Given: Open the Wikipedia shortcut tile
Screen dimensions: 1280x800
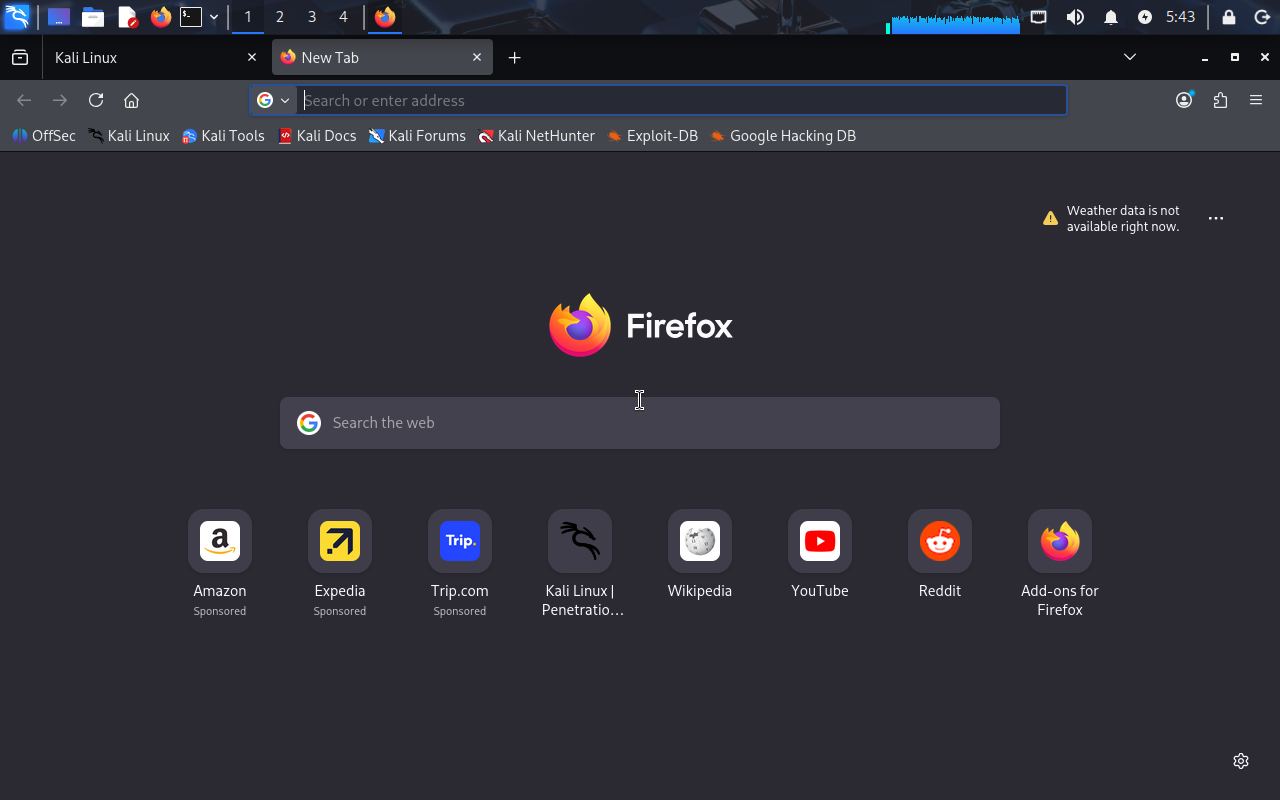Looking at the screenshot, I should 699,541.
